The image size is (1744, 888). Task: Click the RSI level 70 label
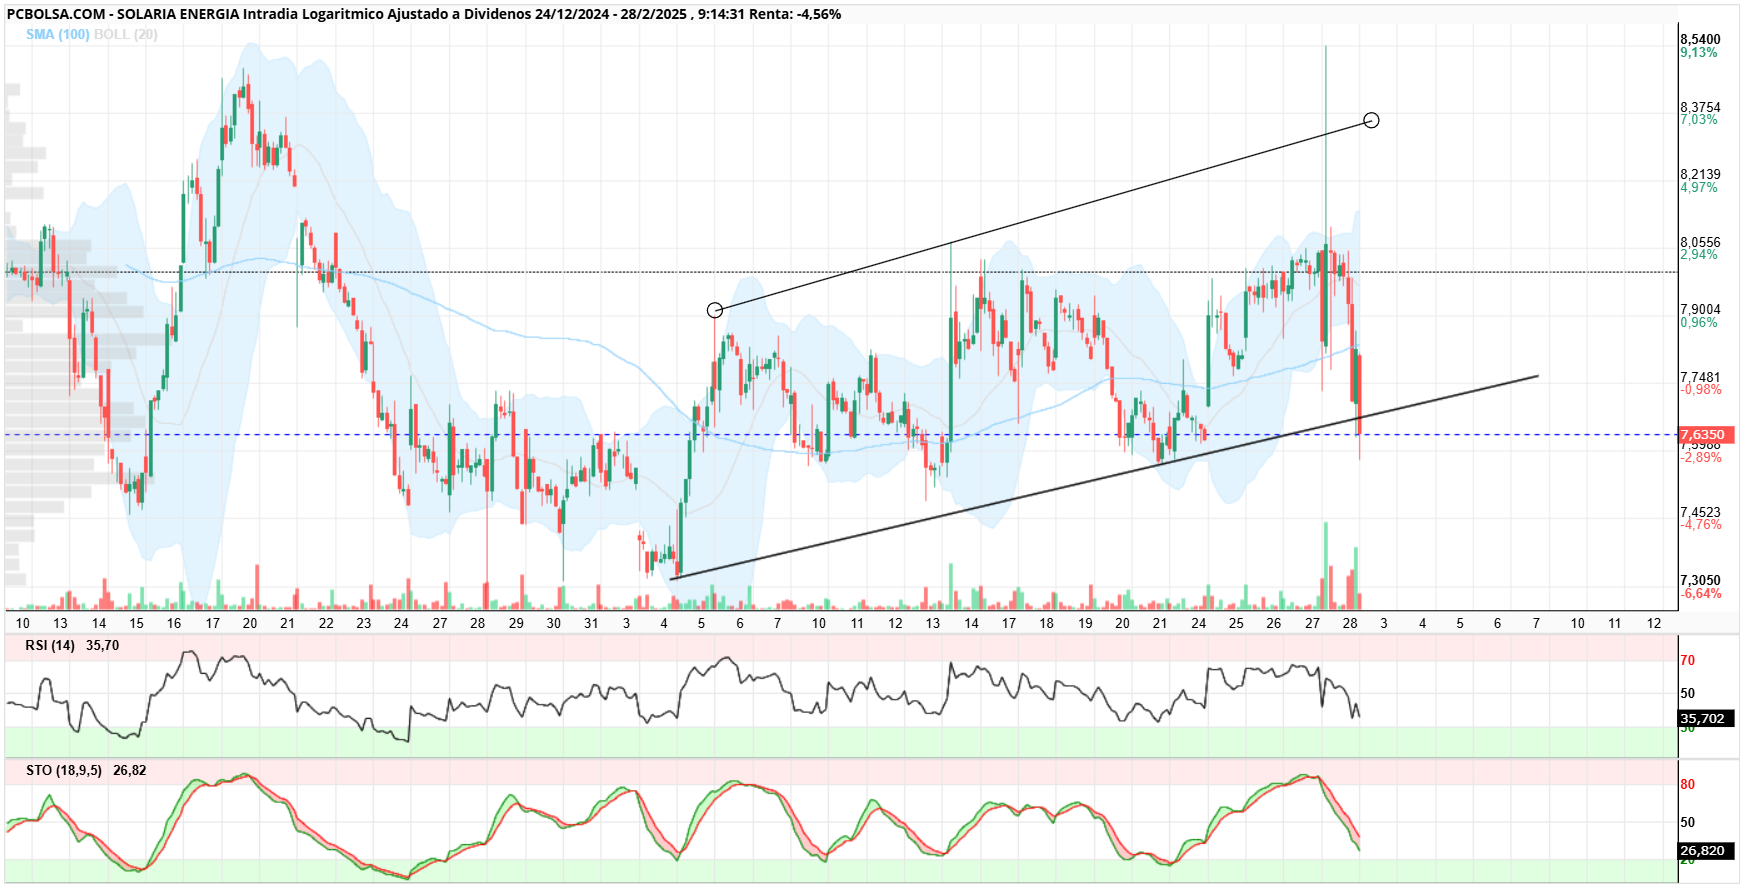(1688, 660)
